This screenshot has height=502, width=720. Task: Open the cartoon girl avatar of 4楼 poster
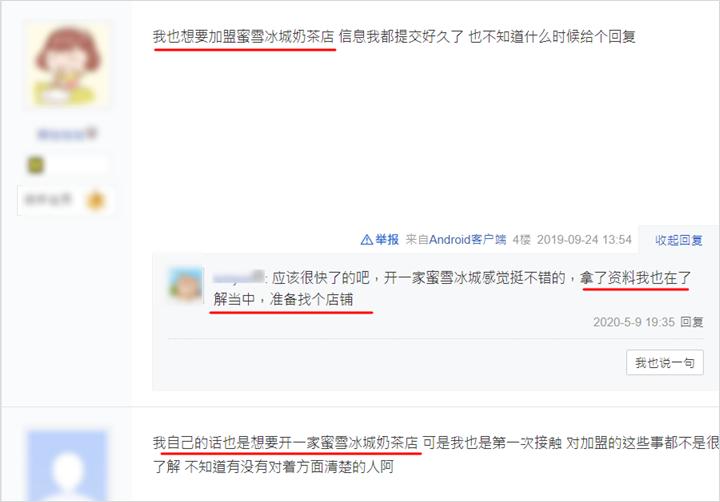click(68, 65)
